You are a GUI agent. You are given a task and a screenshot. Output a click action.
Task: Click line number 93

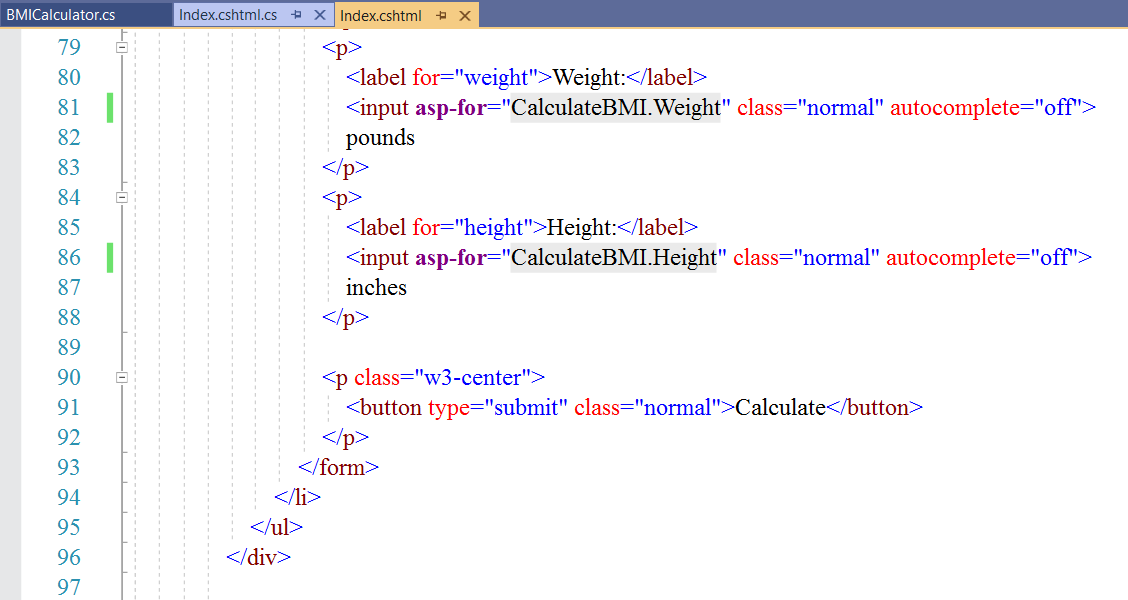[x=69, y=468]
